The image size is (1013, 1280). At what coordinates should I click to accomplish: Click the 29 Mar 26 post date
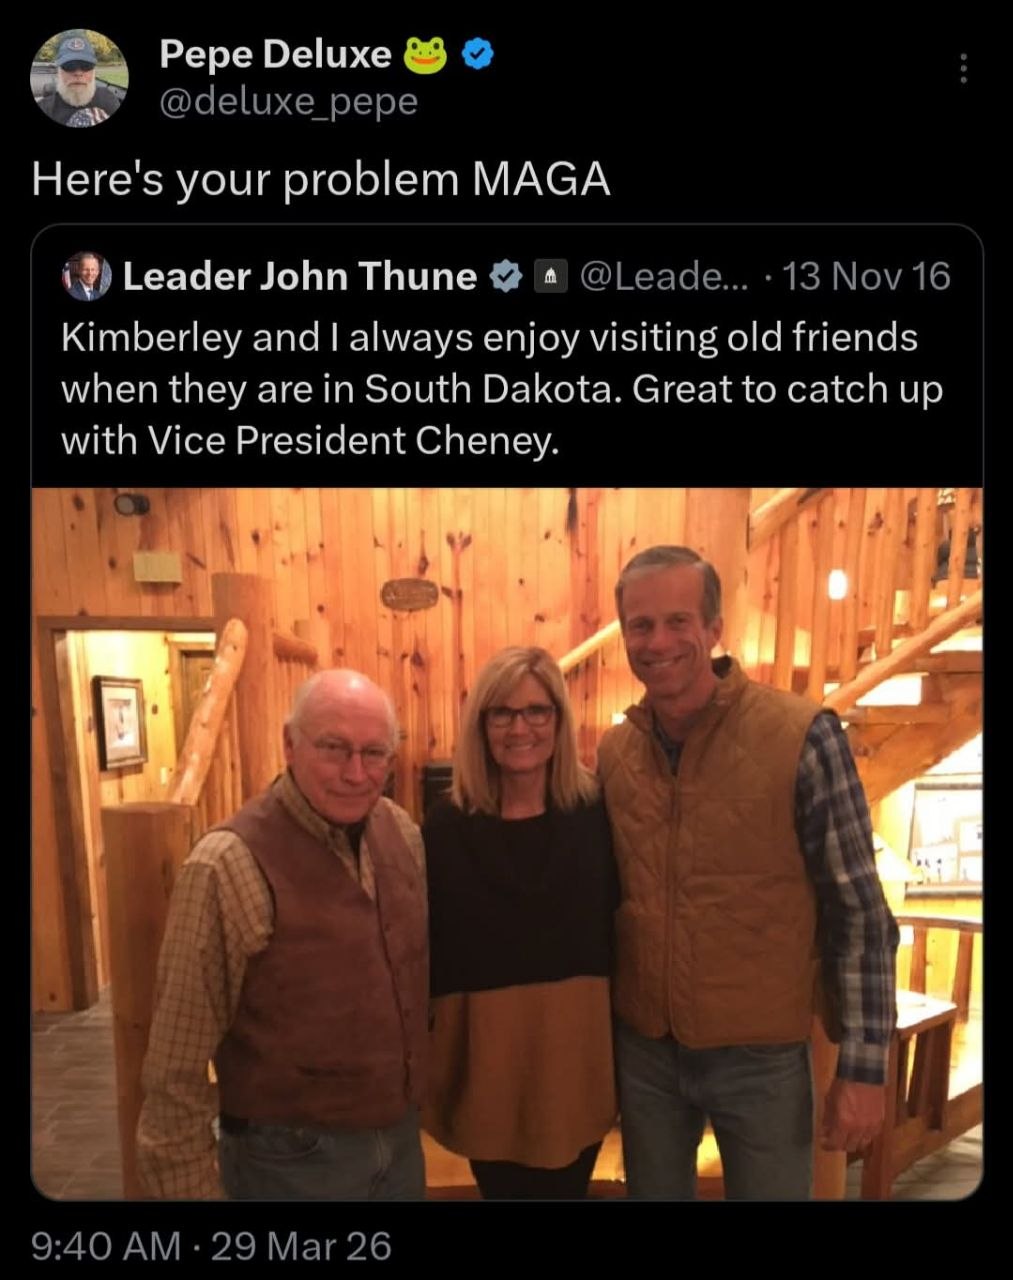pyautogui.click(x=301, y=1246)
